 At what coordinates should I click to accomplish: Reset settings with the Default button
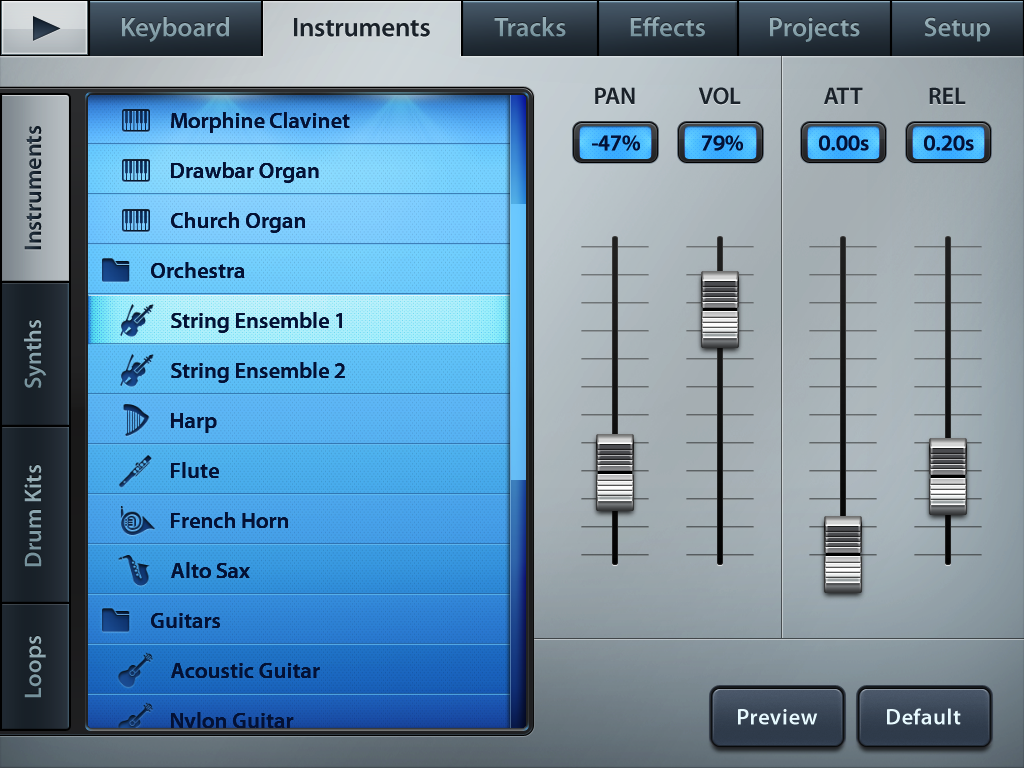coord(923,717)
